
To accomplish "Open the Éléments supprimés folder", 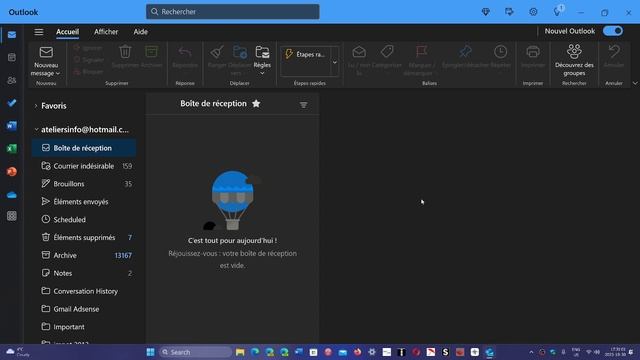I will [x=84, y=238].
